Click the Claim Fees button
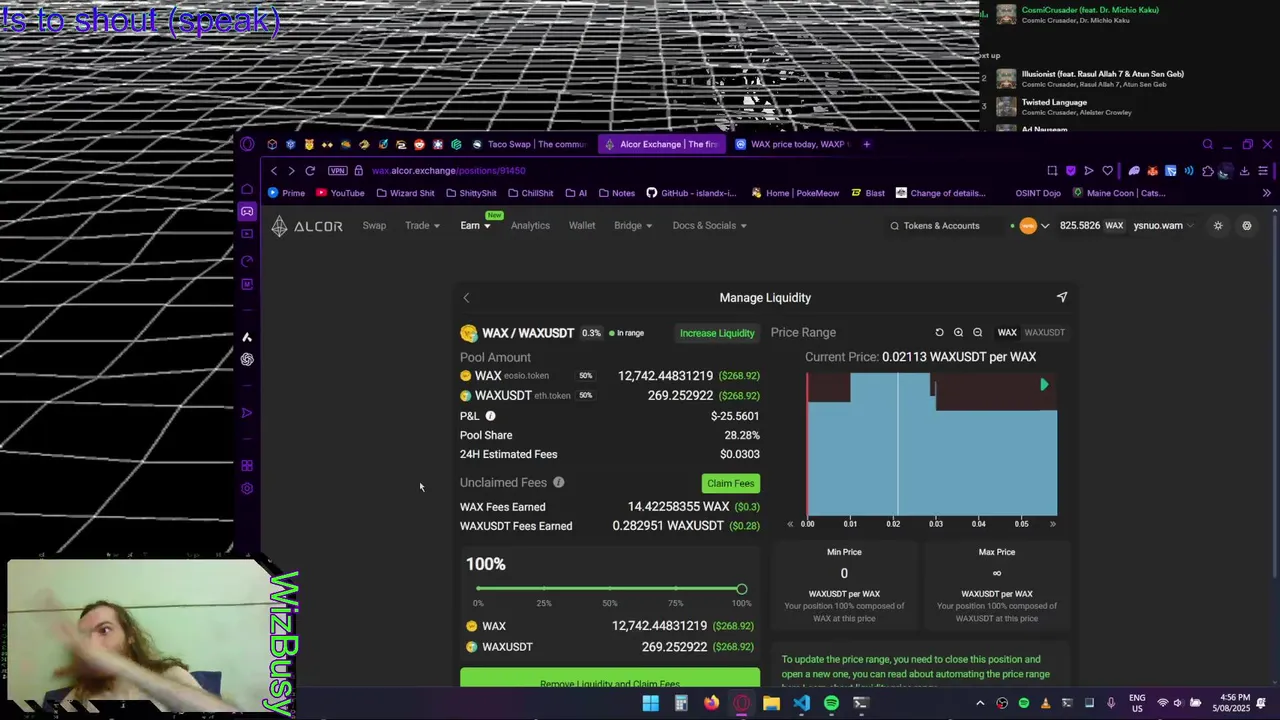The image size is (1280, 720). tap(731, 483)
